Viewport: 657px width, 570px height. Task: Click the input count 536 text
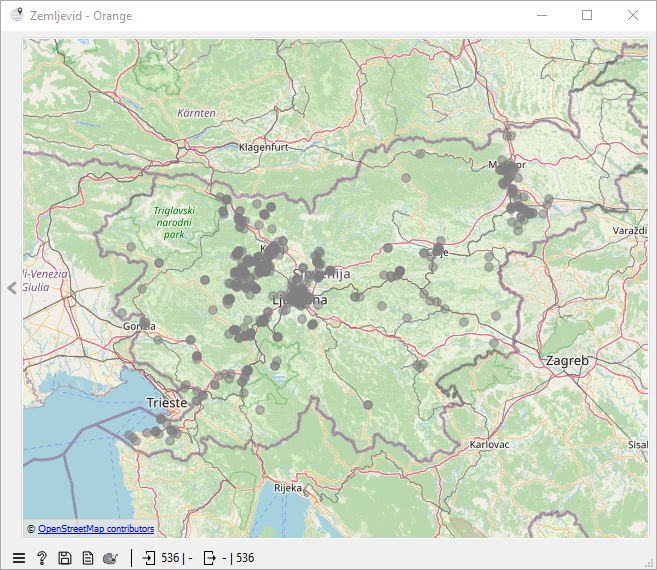171,558
